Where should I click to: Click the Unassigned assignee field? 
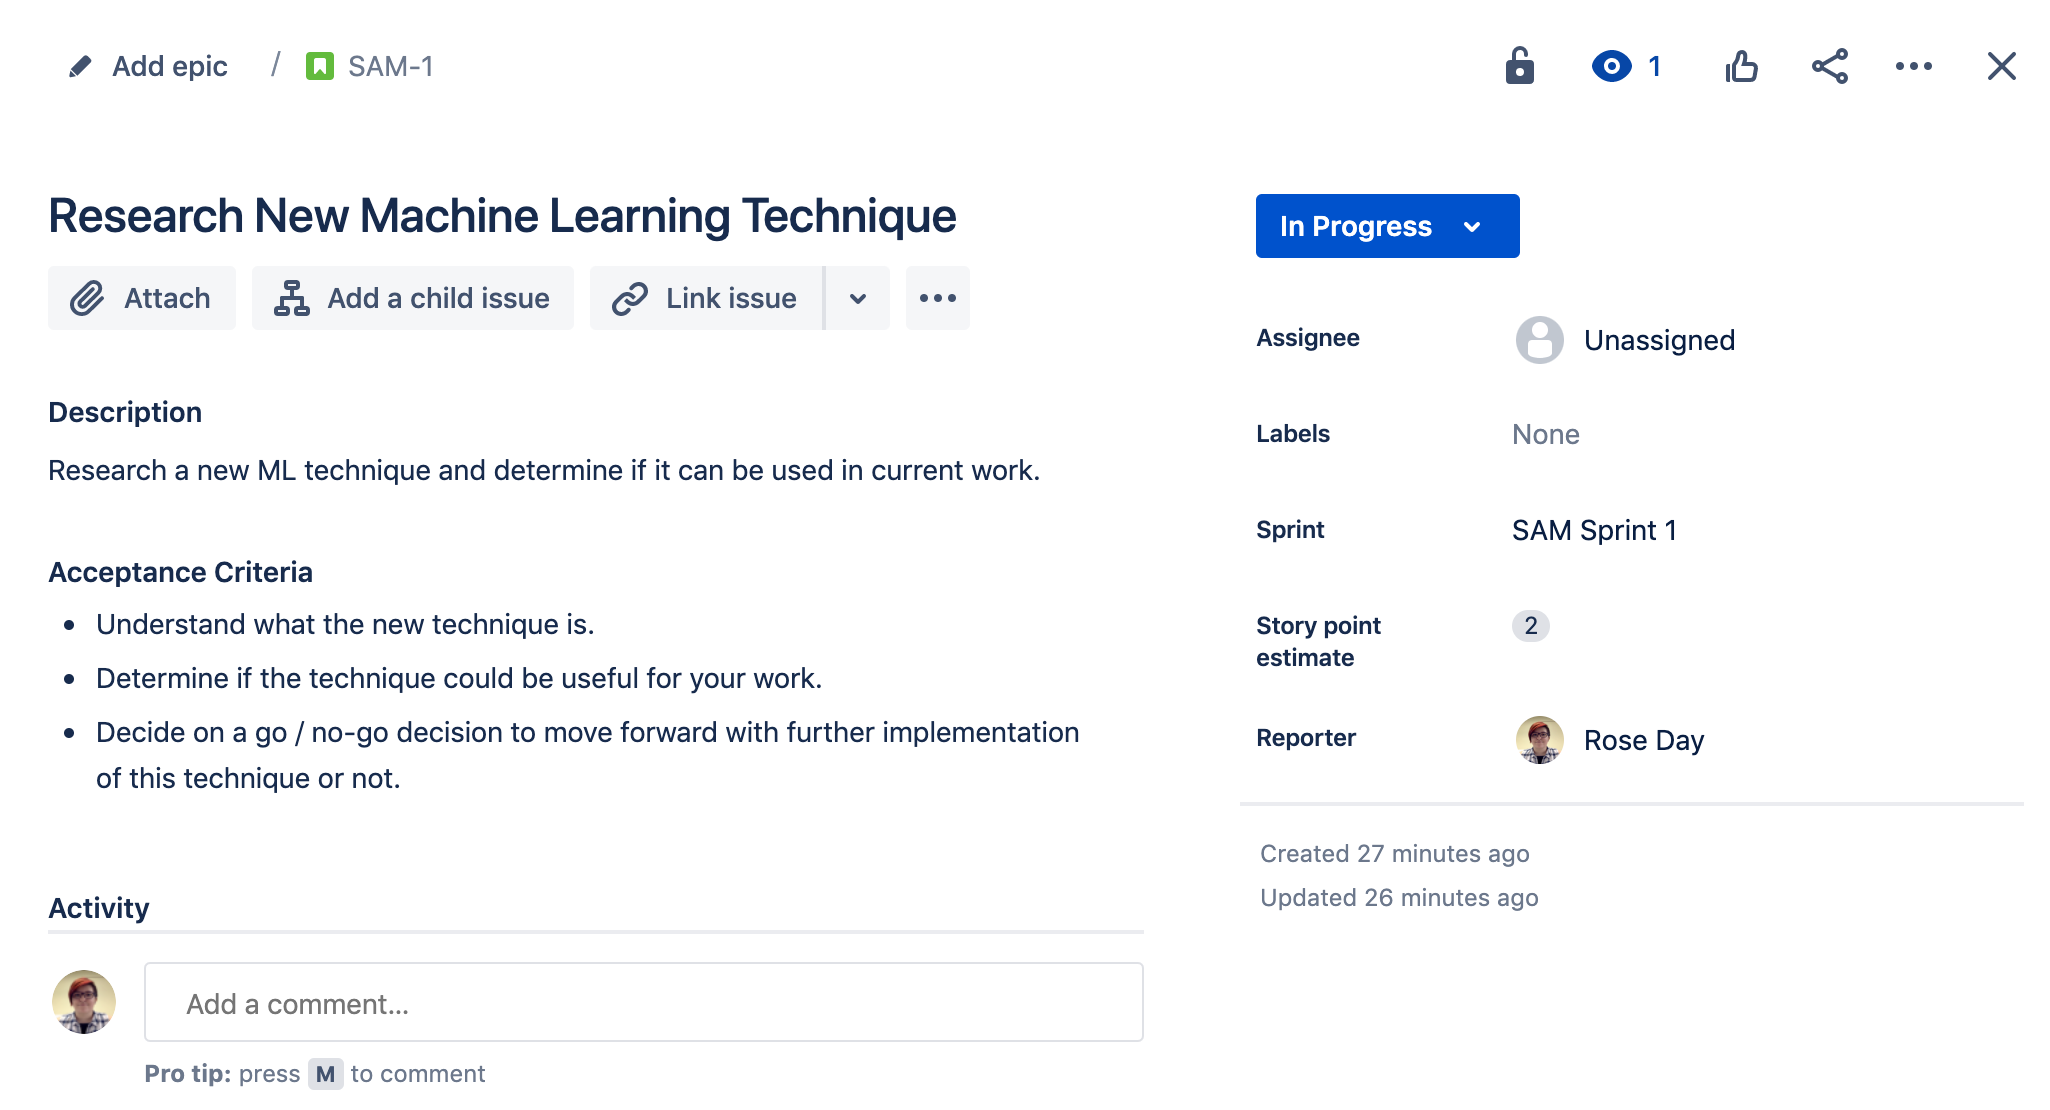point(1658,340)
